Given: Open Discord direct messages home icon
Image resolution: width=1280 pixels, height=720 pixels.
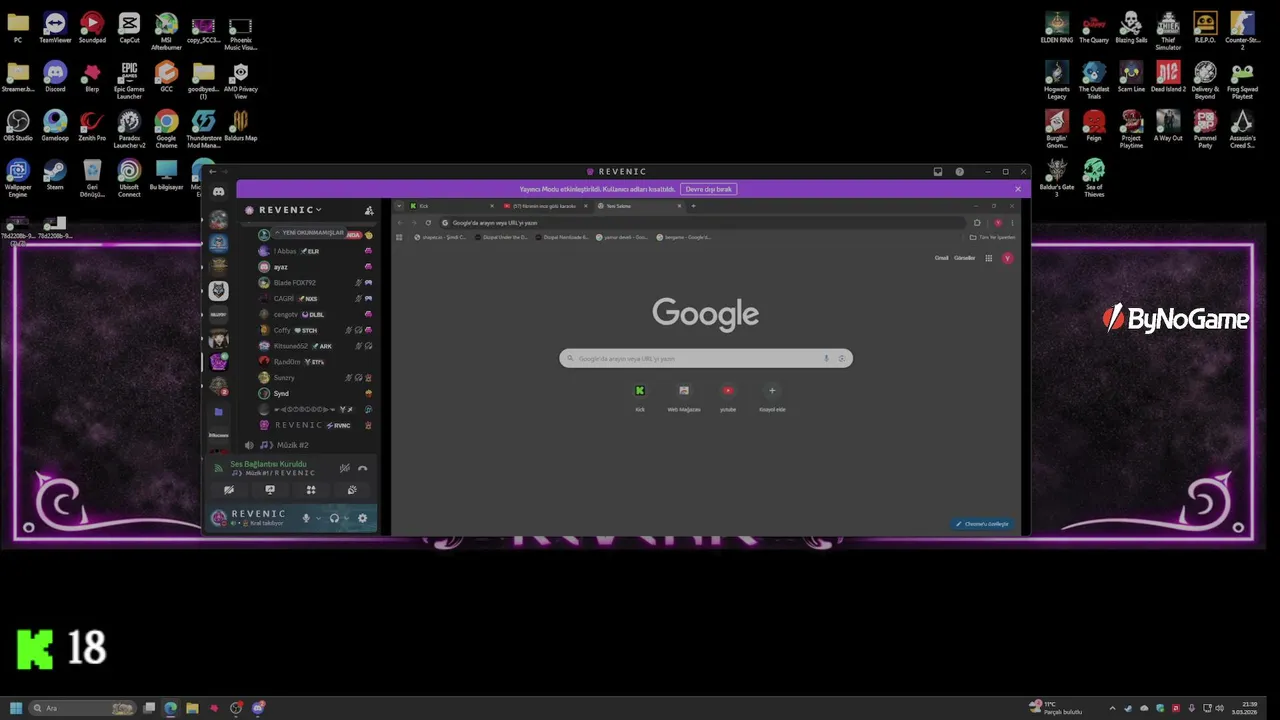Looking at the screenshot, I should coord(218,192).
